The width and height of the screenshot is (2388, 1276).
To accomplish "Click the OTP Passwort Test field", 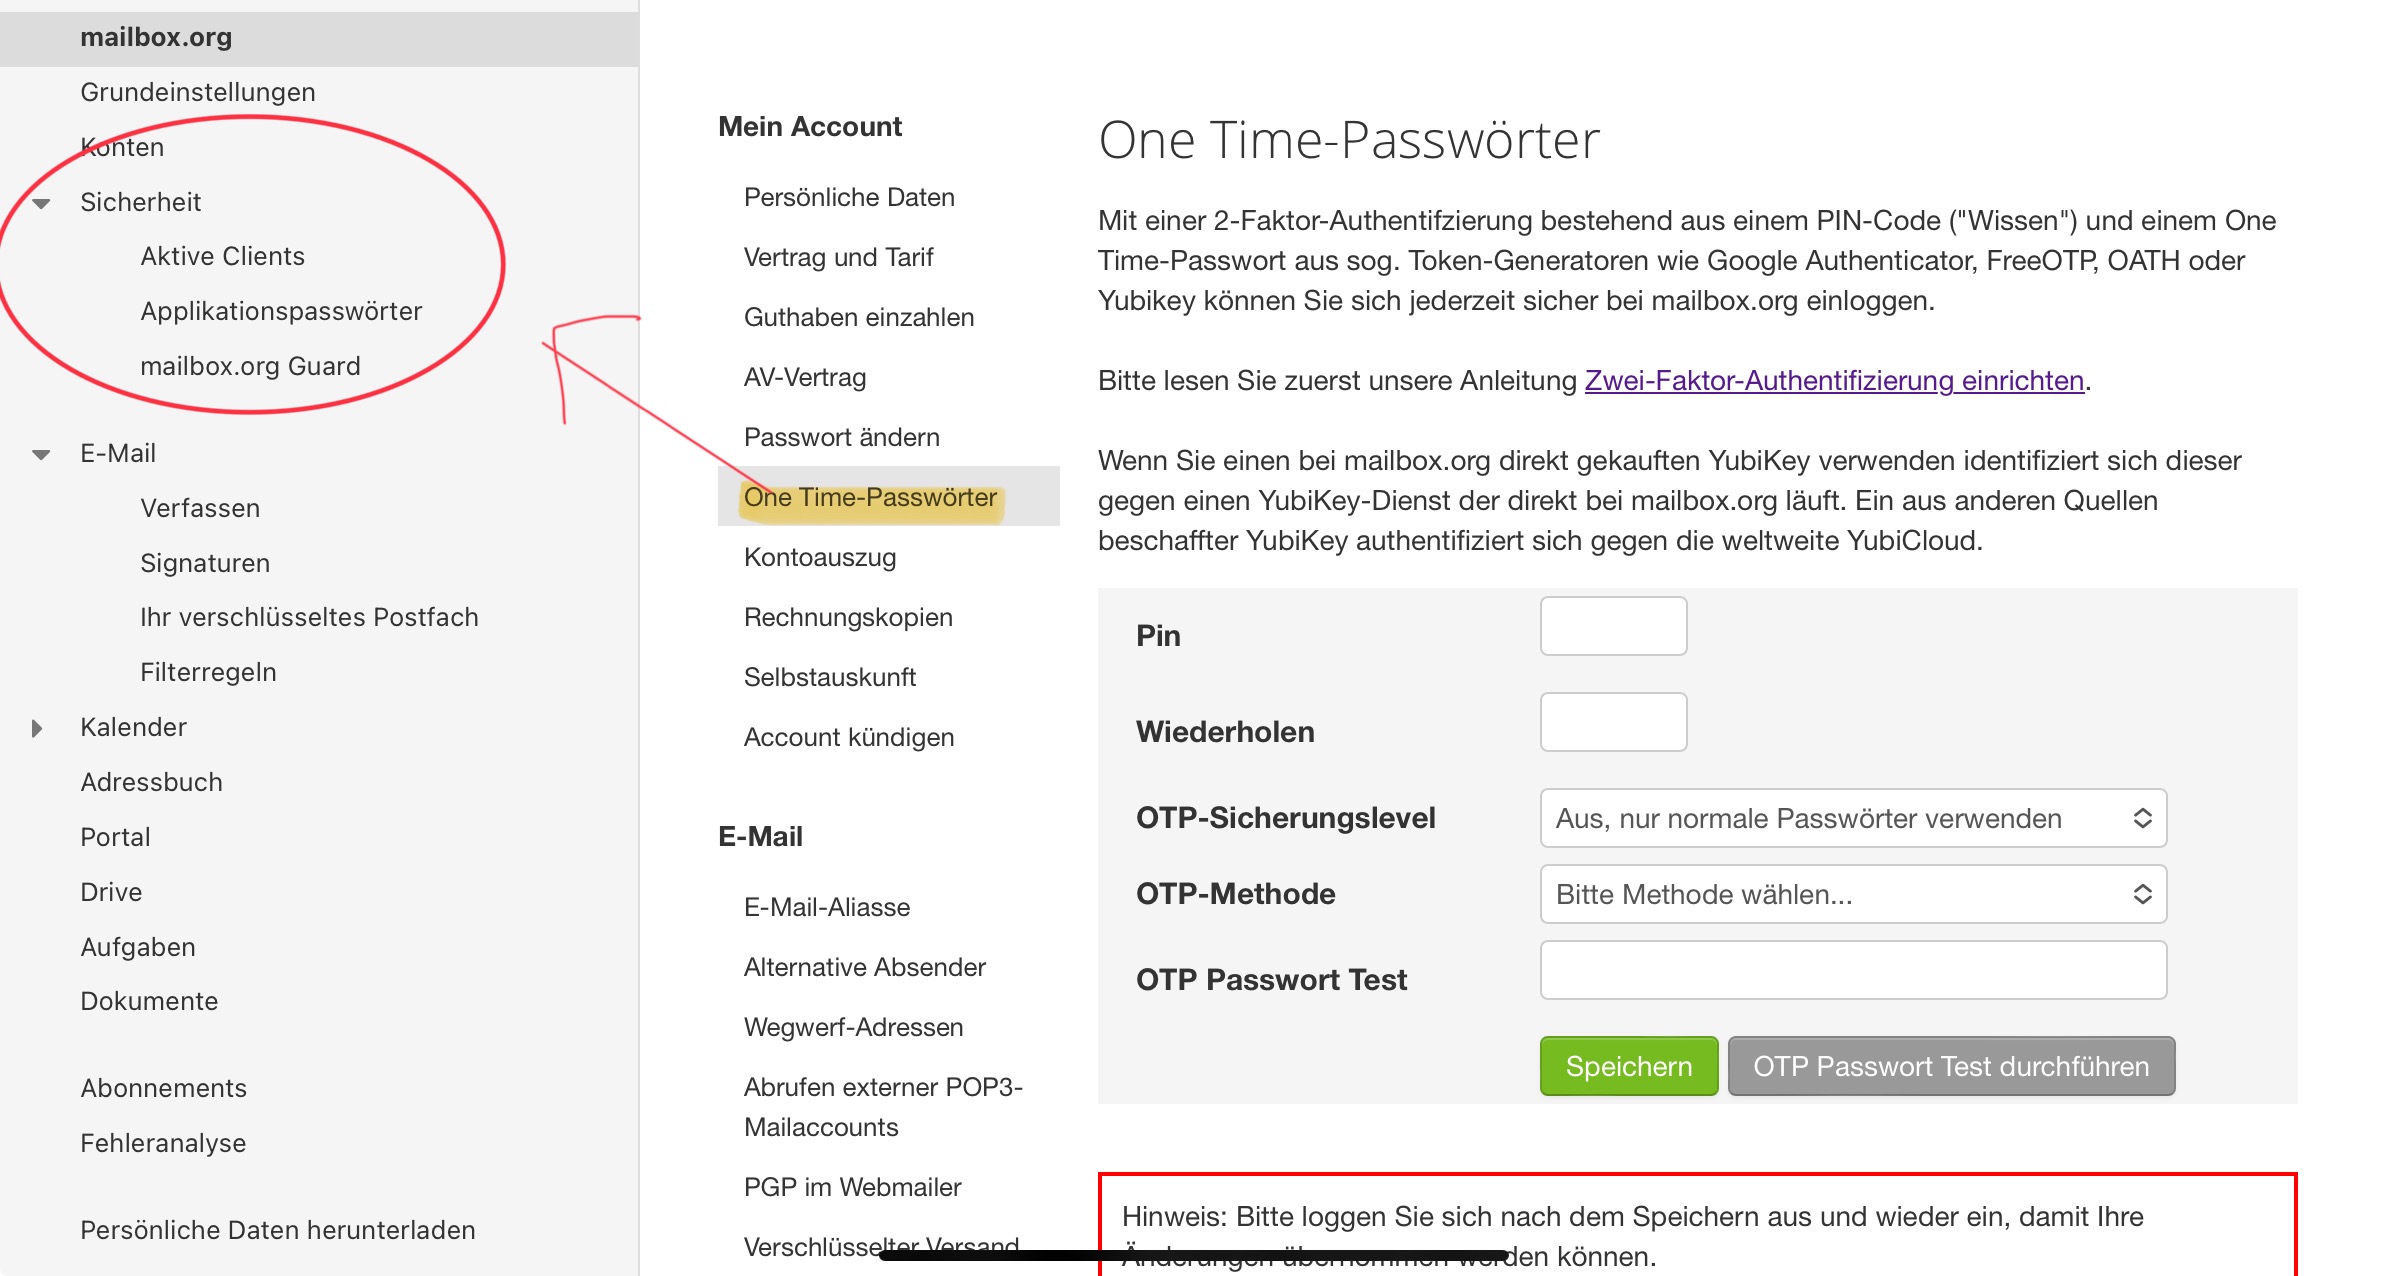I will pyautogui.click(x=1853, y=970).
